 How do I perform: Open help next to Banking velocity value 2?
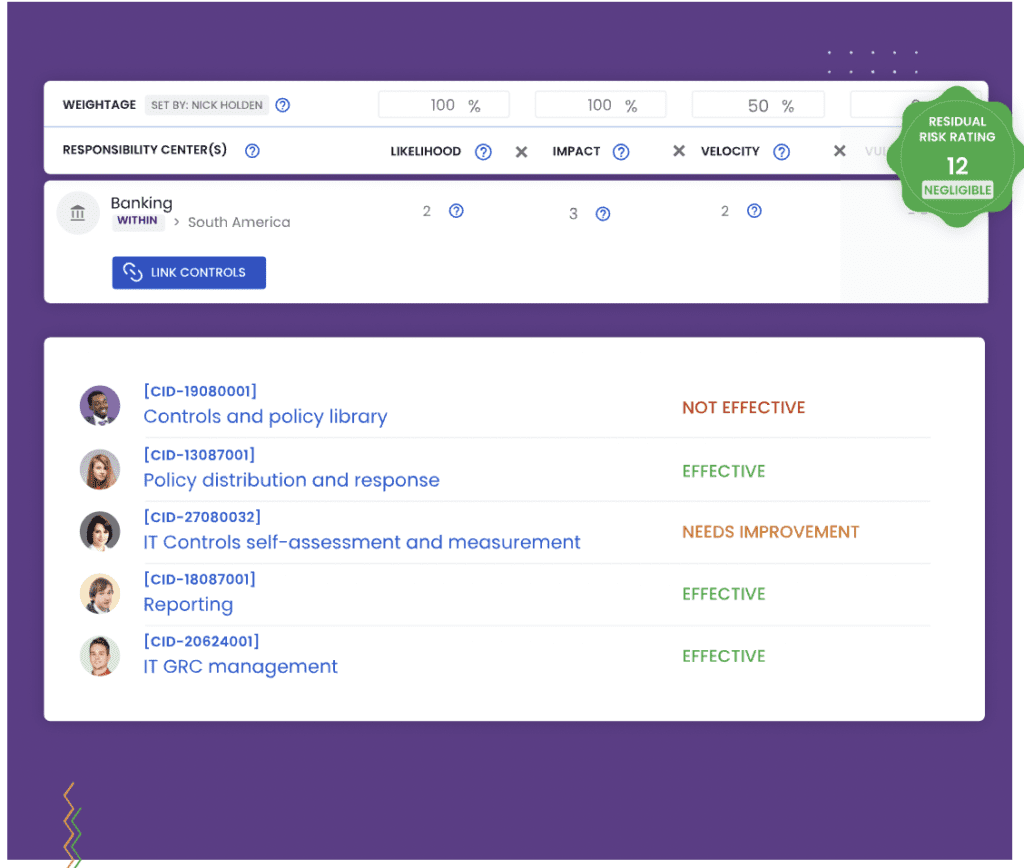(754, 211)
